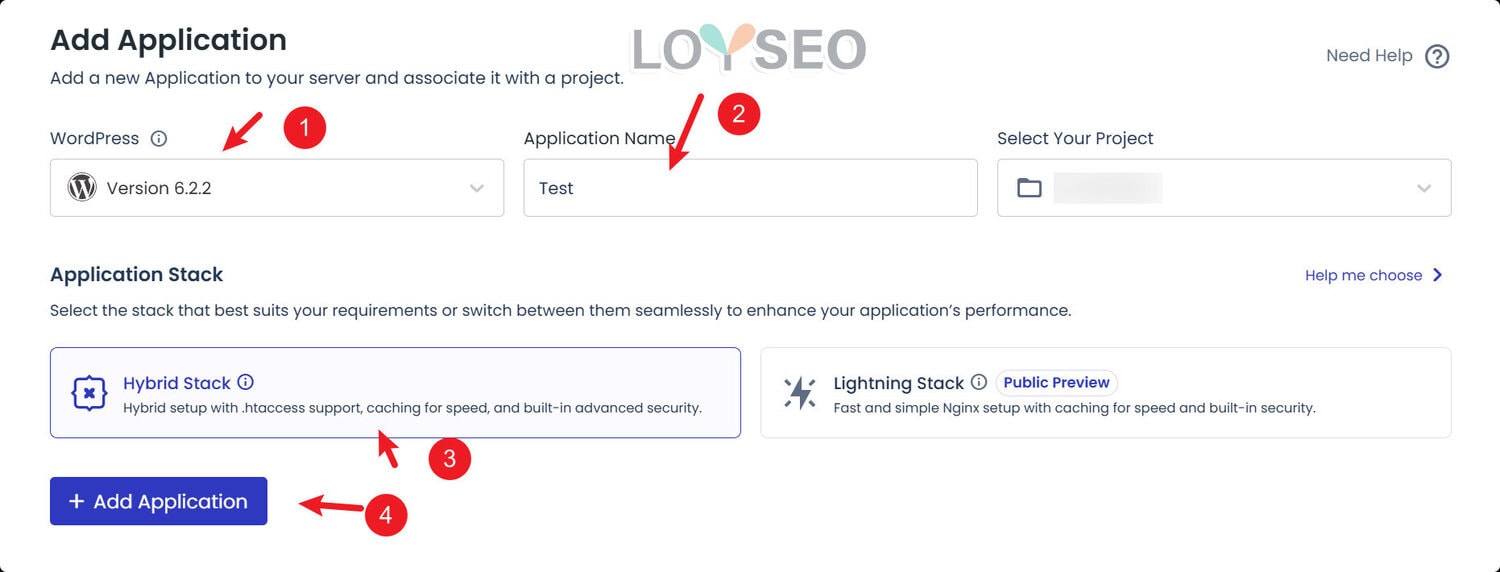
Task: Click the Hybrid Stack info icon
Action: point(246,382)
